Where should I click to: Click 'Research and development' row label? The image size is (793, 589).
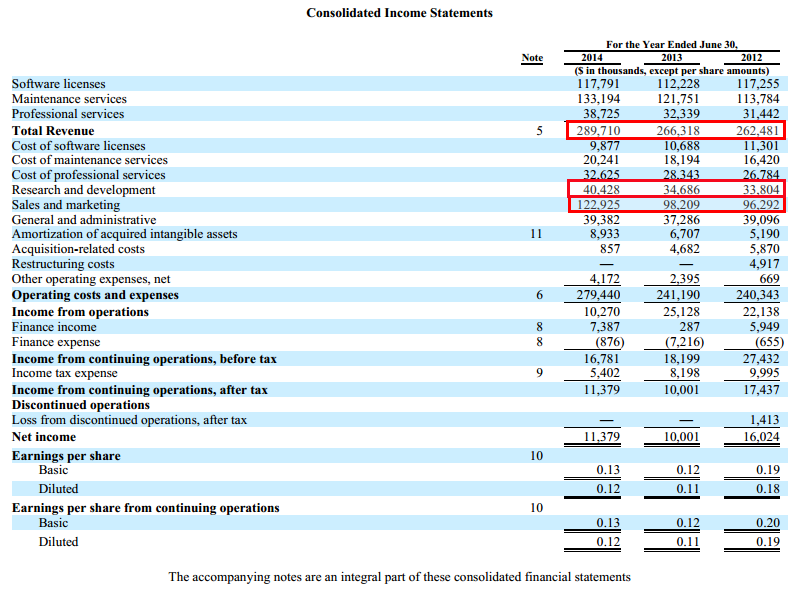point(83,190)
